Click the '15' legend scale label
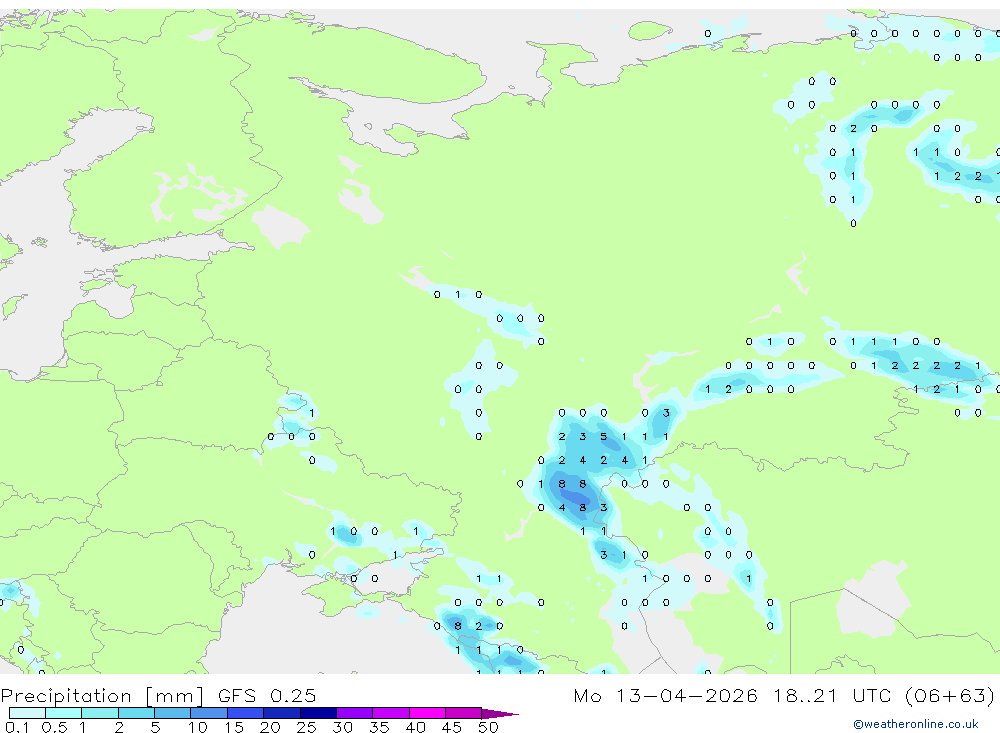 pos(233,727)
